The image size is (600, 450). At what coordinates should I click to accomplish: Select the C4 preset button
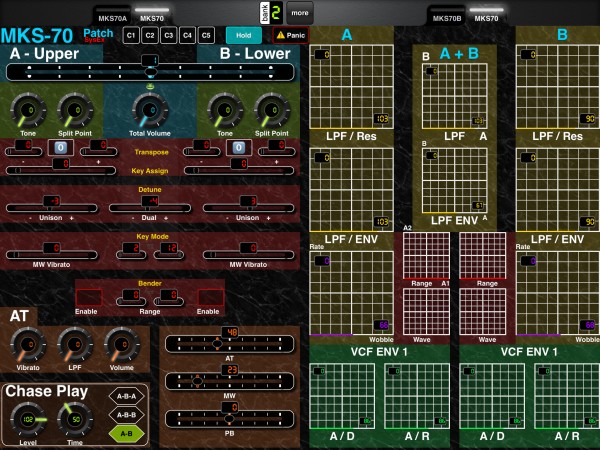187,36
